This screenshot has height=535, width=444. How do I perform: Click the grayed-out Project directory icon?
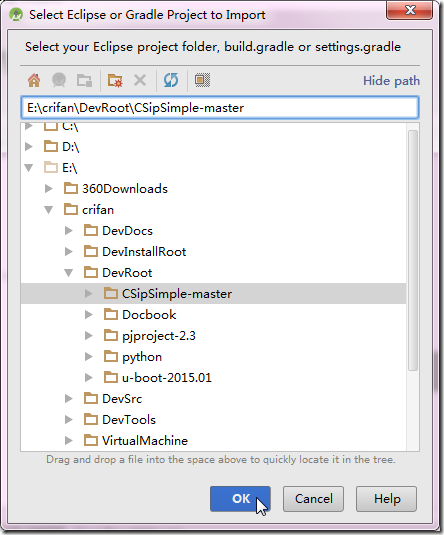[x=59, y=81]
